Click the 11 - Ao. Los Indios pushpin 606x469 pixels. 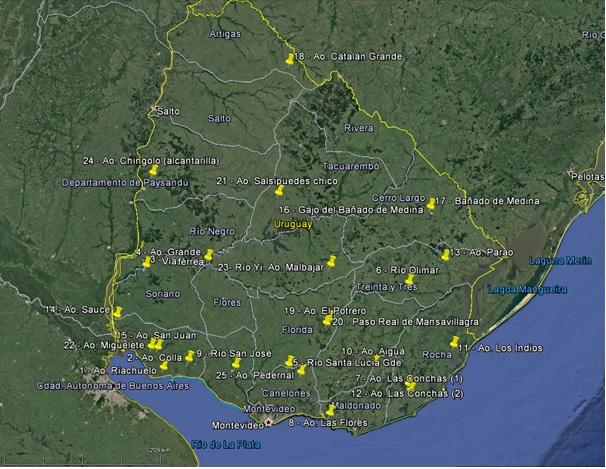point(455,342)
